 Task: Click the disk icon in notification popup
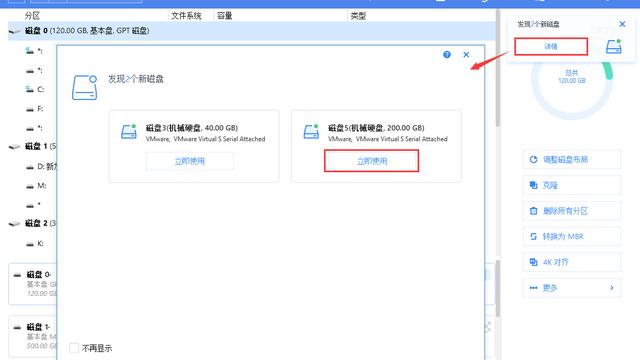click(x=613, y=47)
